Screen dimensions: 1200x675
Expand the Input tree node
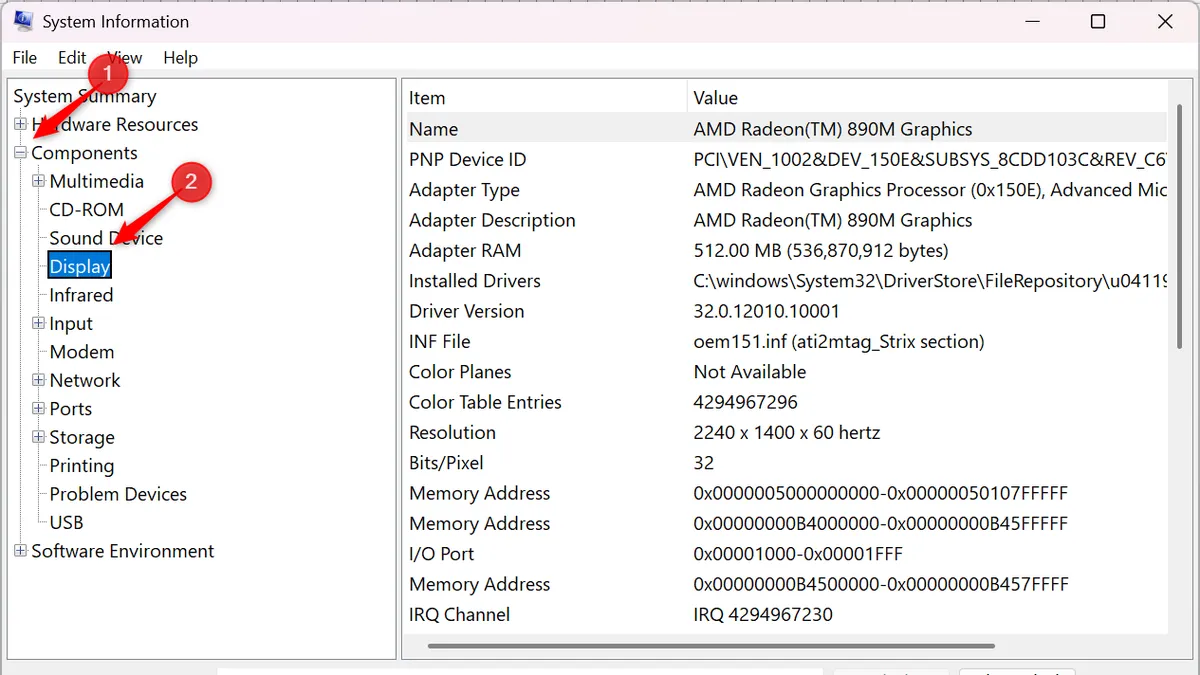click(x=38, y=323)
